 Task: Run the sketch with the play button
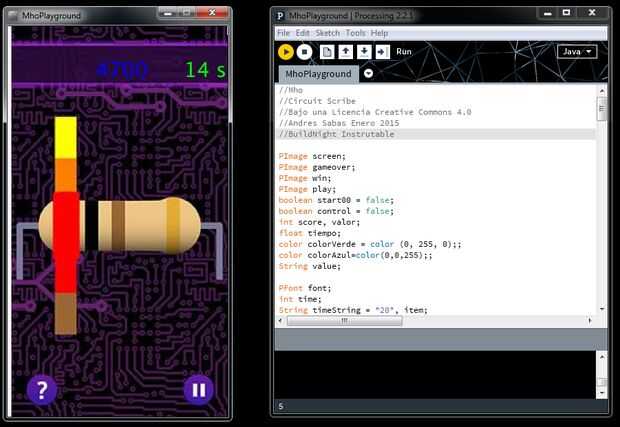tap(285, 52)
